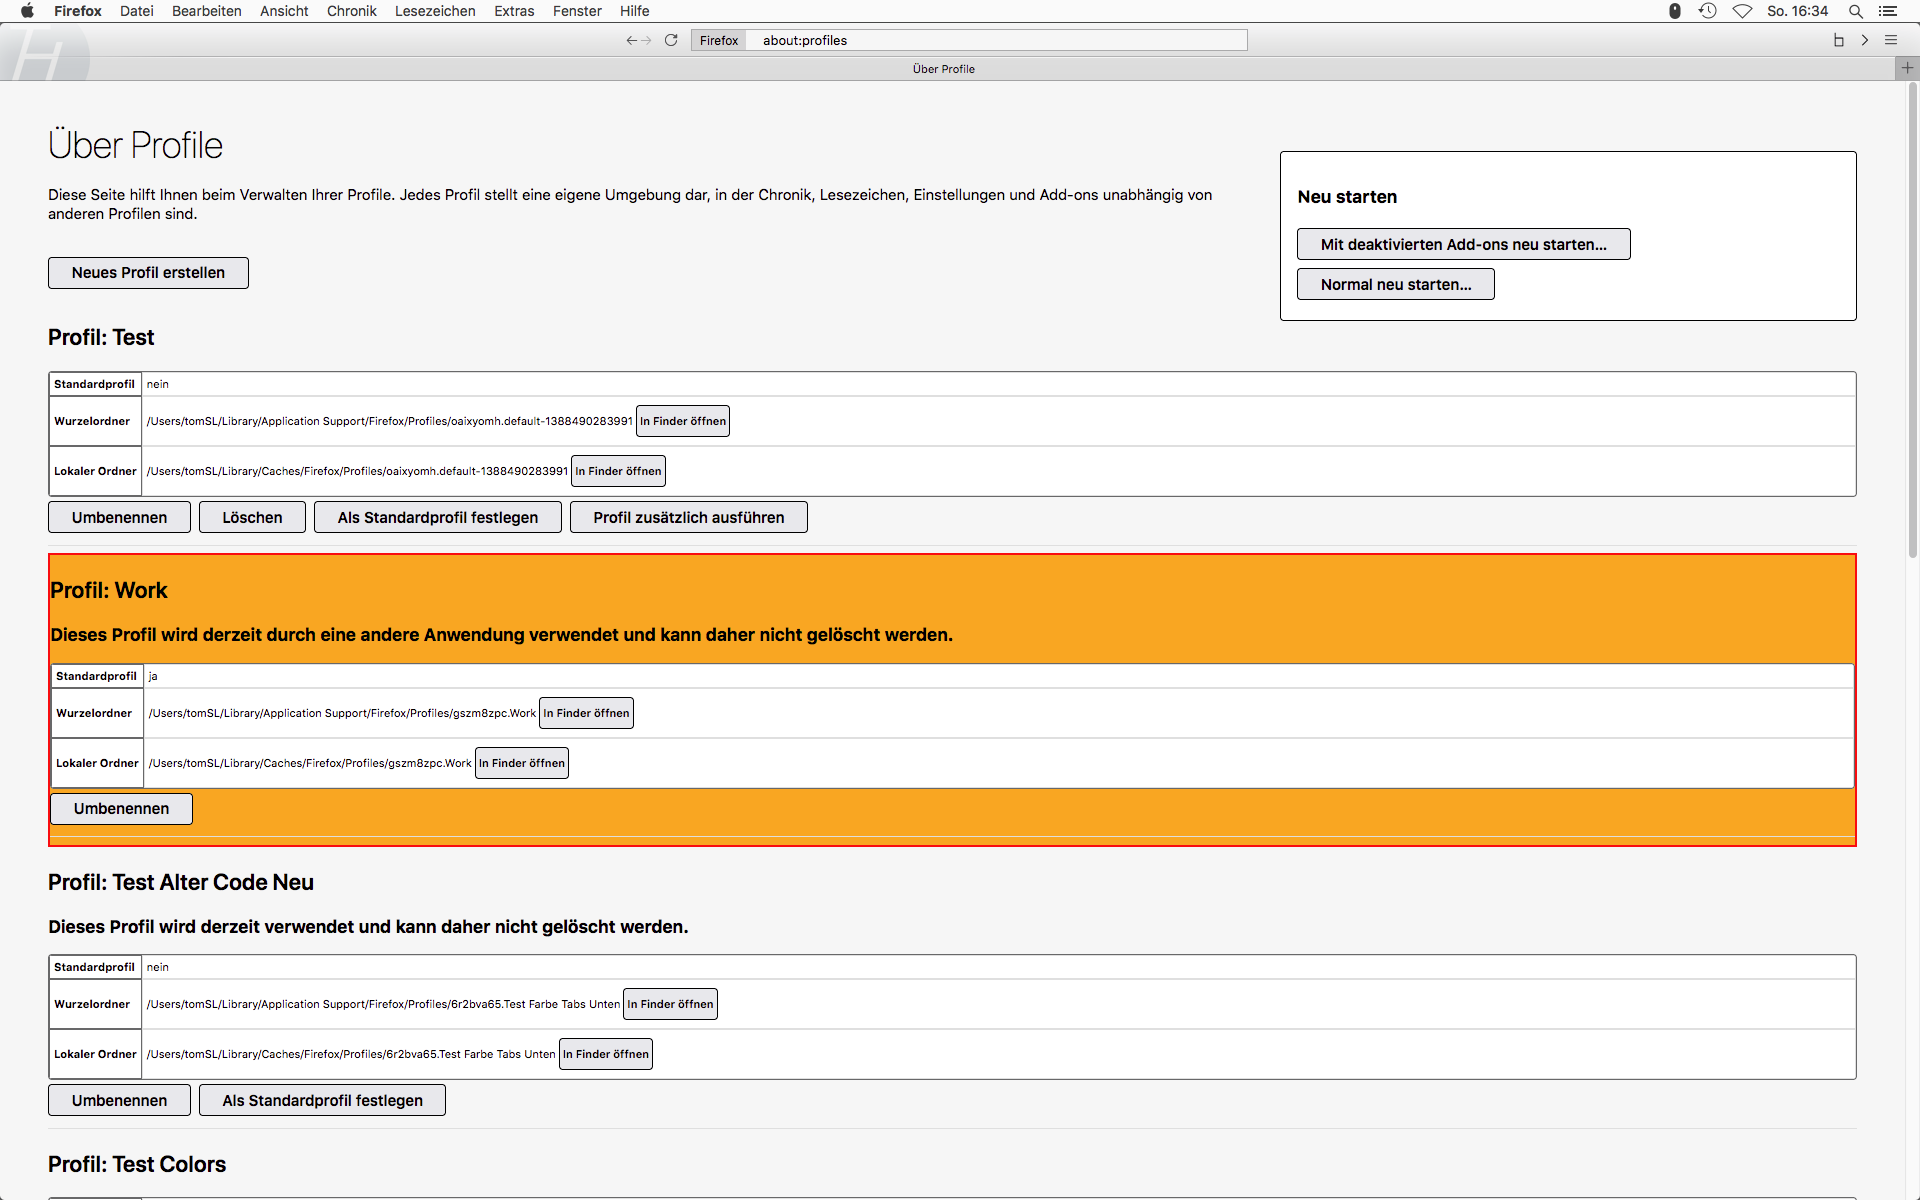Viewport: 1920px width, 1200px height.
Task: Open the Lesezeichen menu
Action: (435, 11)
